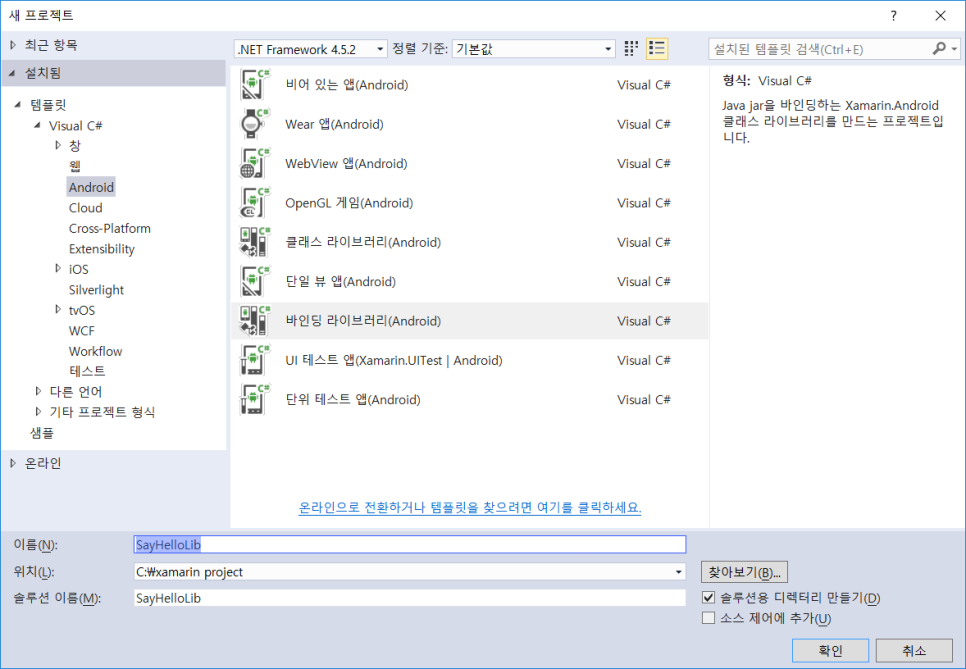966x669 pixels.
Task: Select WCF in the template tree
Action: tap(82, 331)
